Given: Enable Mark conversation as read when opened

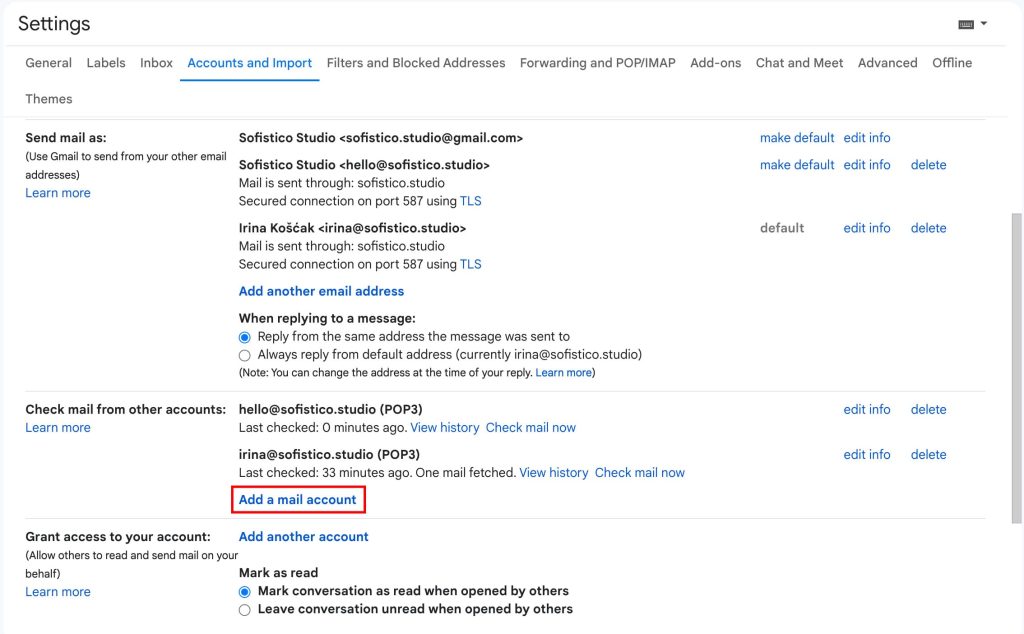Looking at the screenshot, I should [x=245, y=591].
